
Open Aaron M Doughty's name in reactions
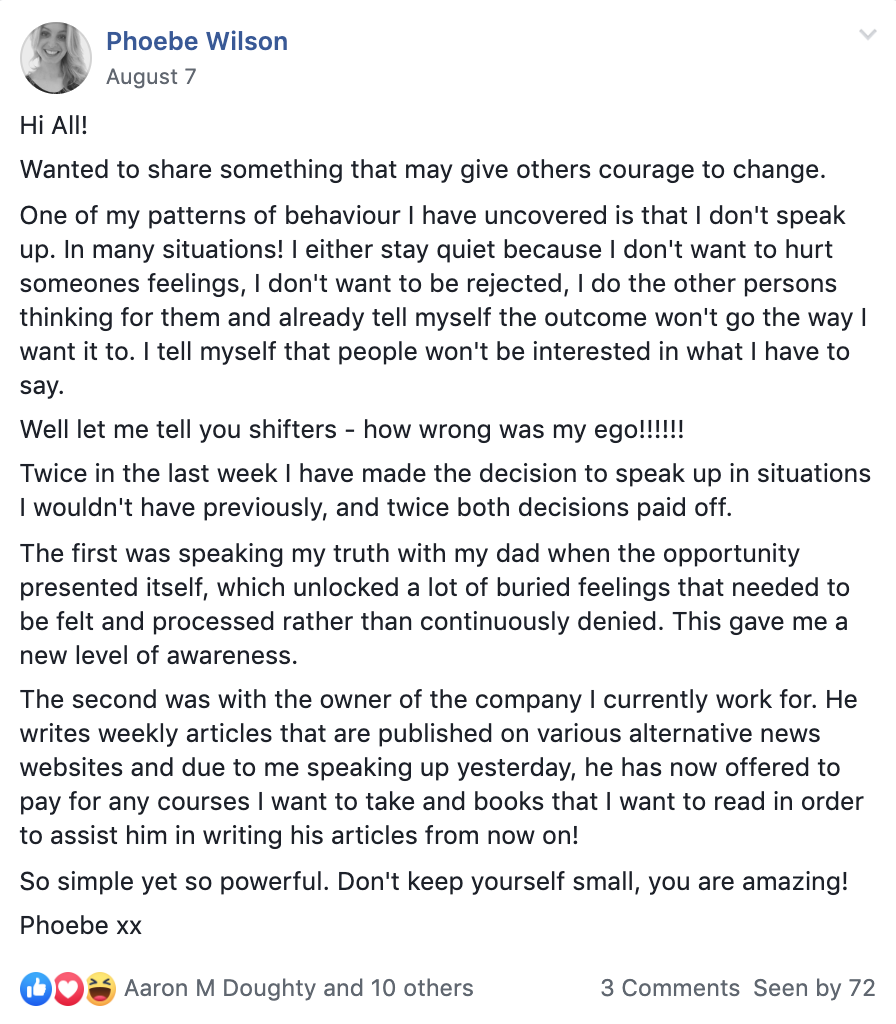pos(220,988)
